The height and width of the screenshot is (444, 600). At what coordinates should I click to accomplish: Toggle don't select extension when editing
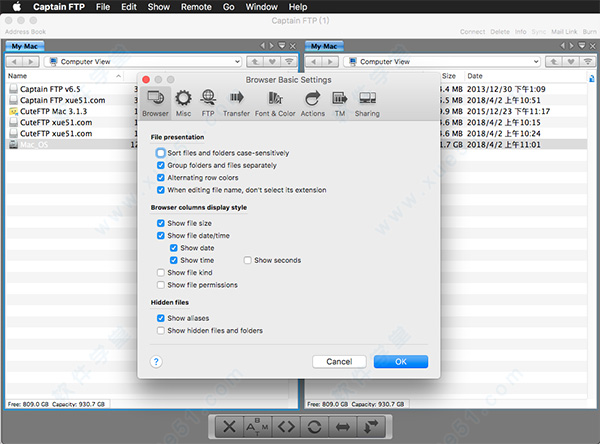tap(161, 190)
